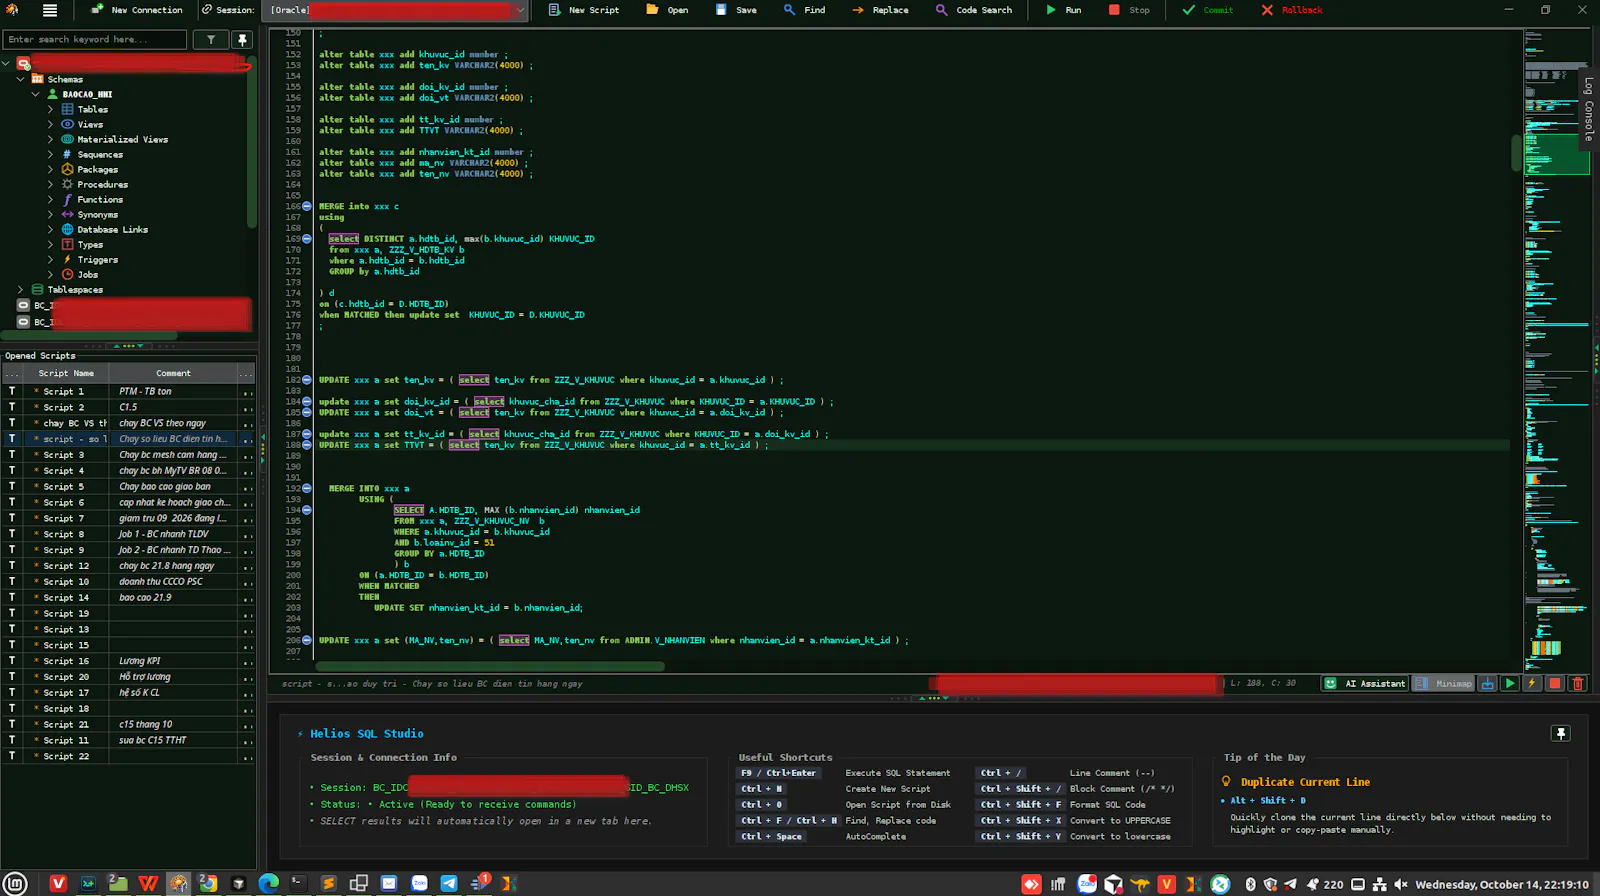The width and height of the screenshot is (1600, 896).
Task: Open the Find tool
Action: 805,10
